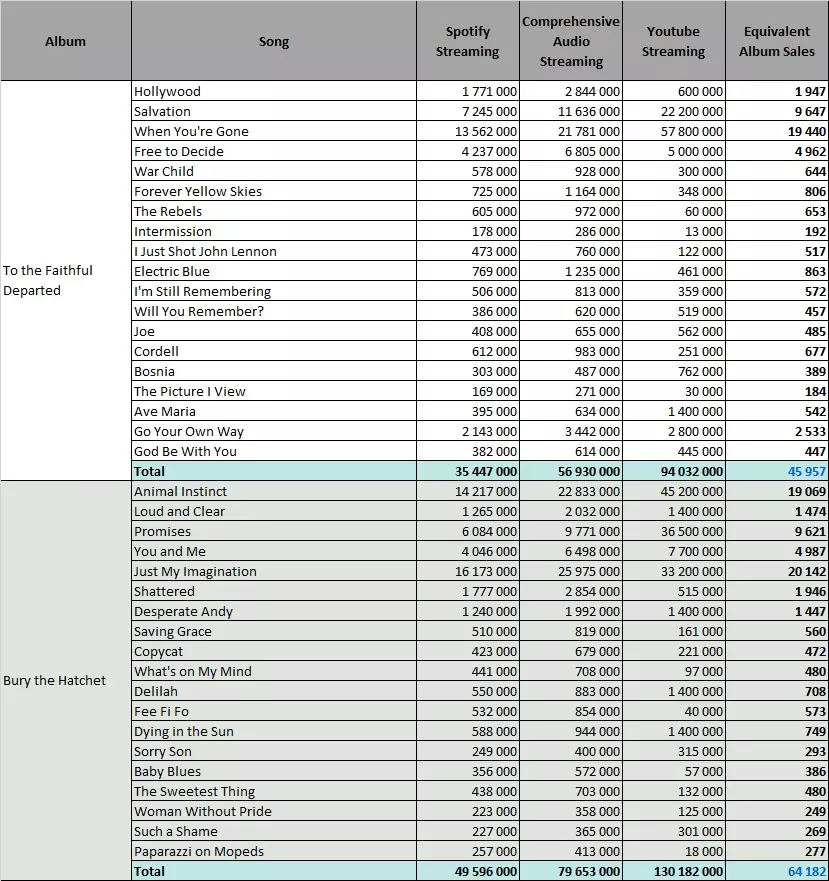Select the "Intermission" song cell
The height and width of the screenshot is (881, 829).
(x=274, y=231)
